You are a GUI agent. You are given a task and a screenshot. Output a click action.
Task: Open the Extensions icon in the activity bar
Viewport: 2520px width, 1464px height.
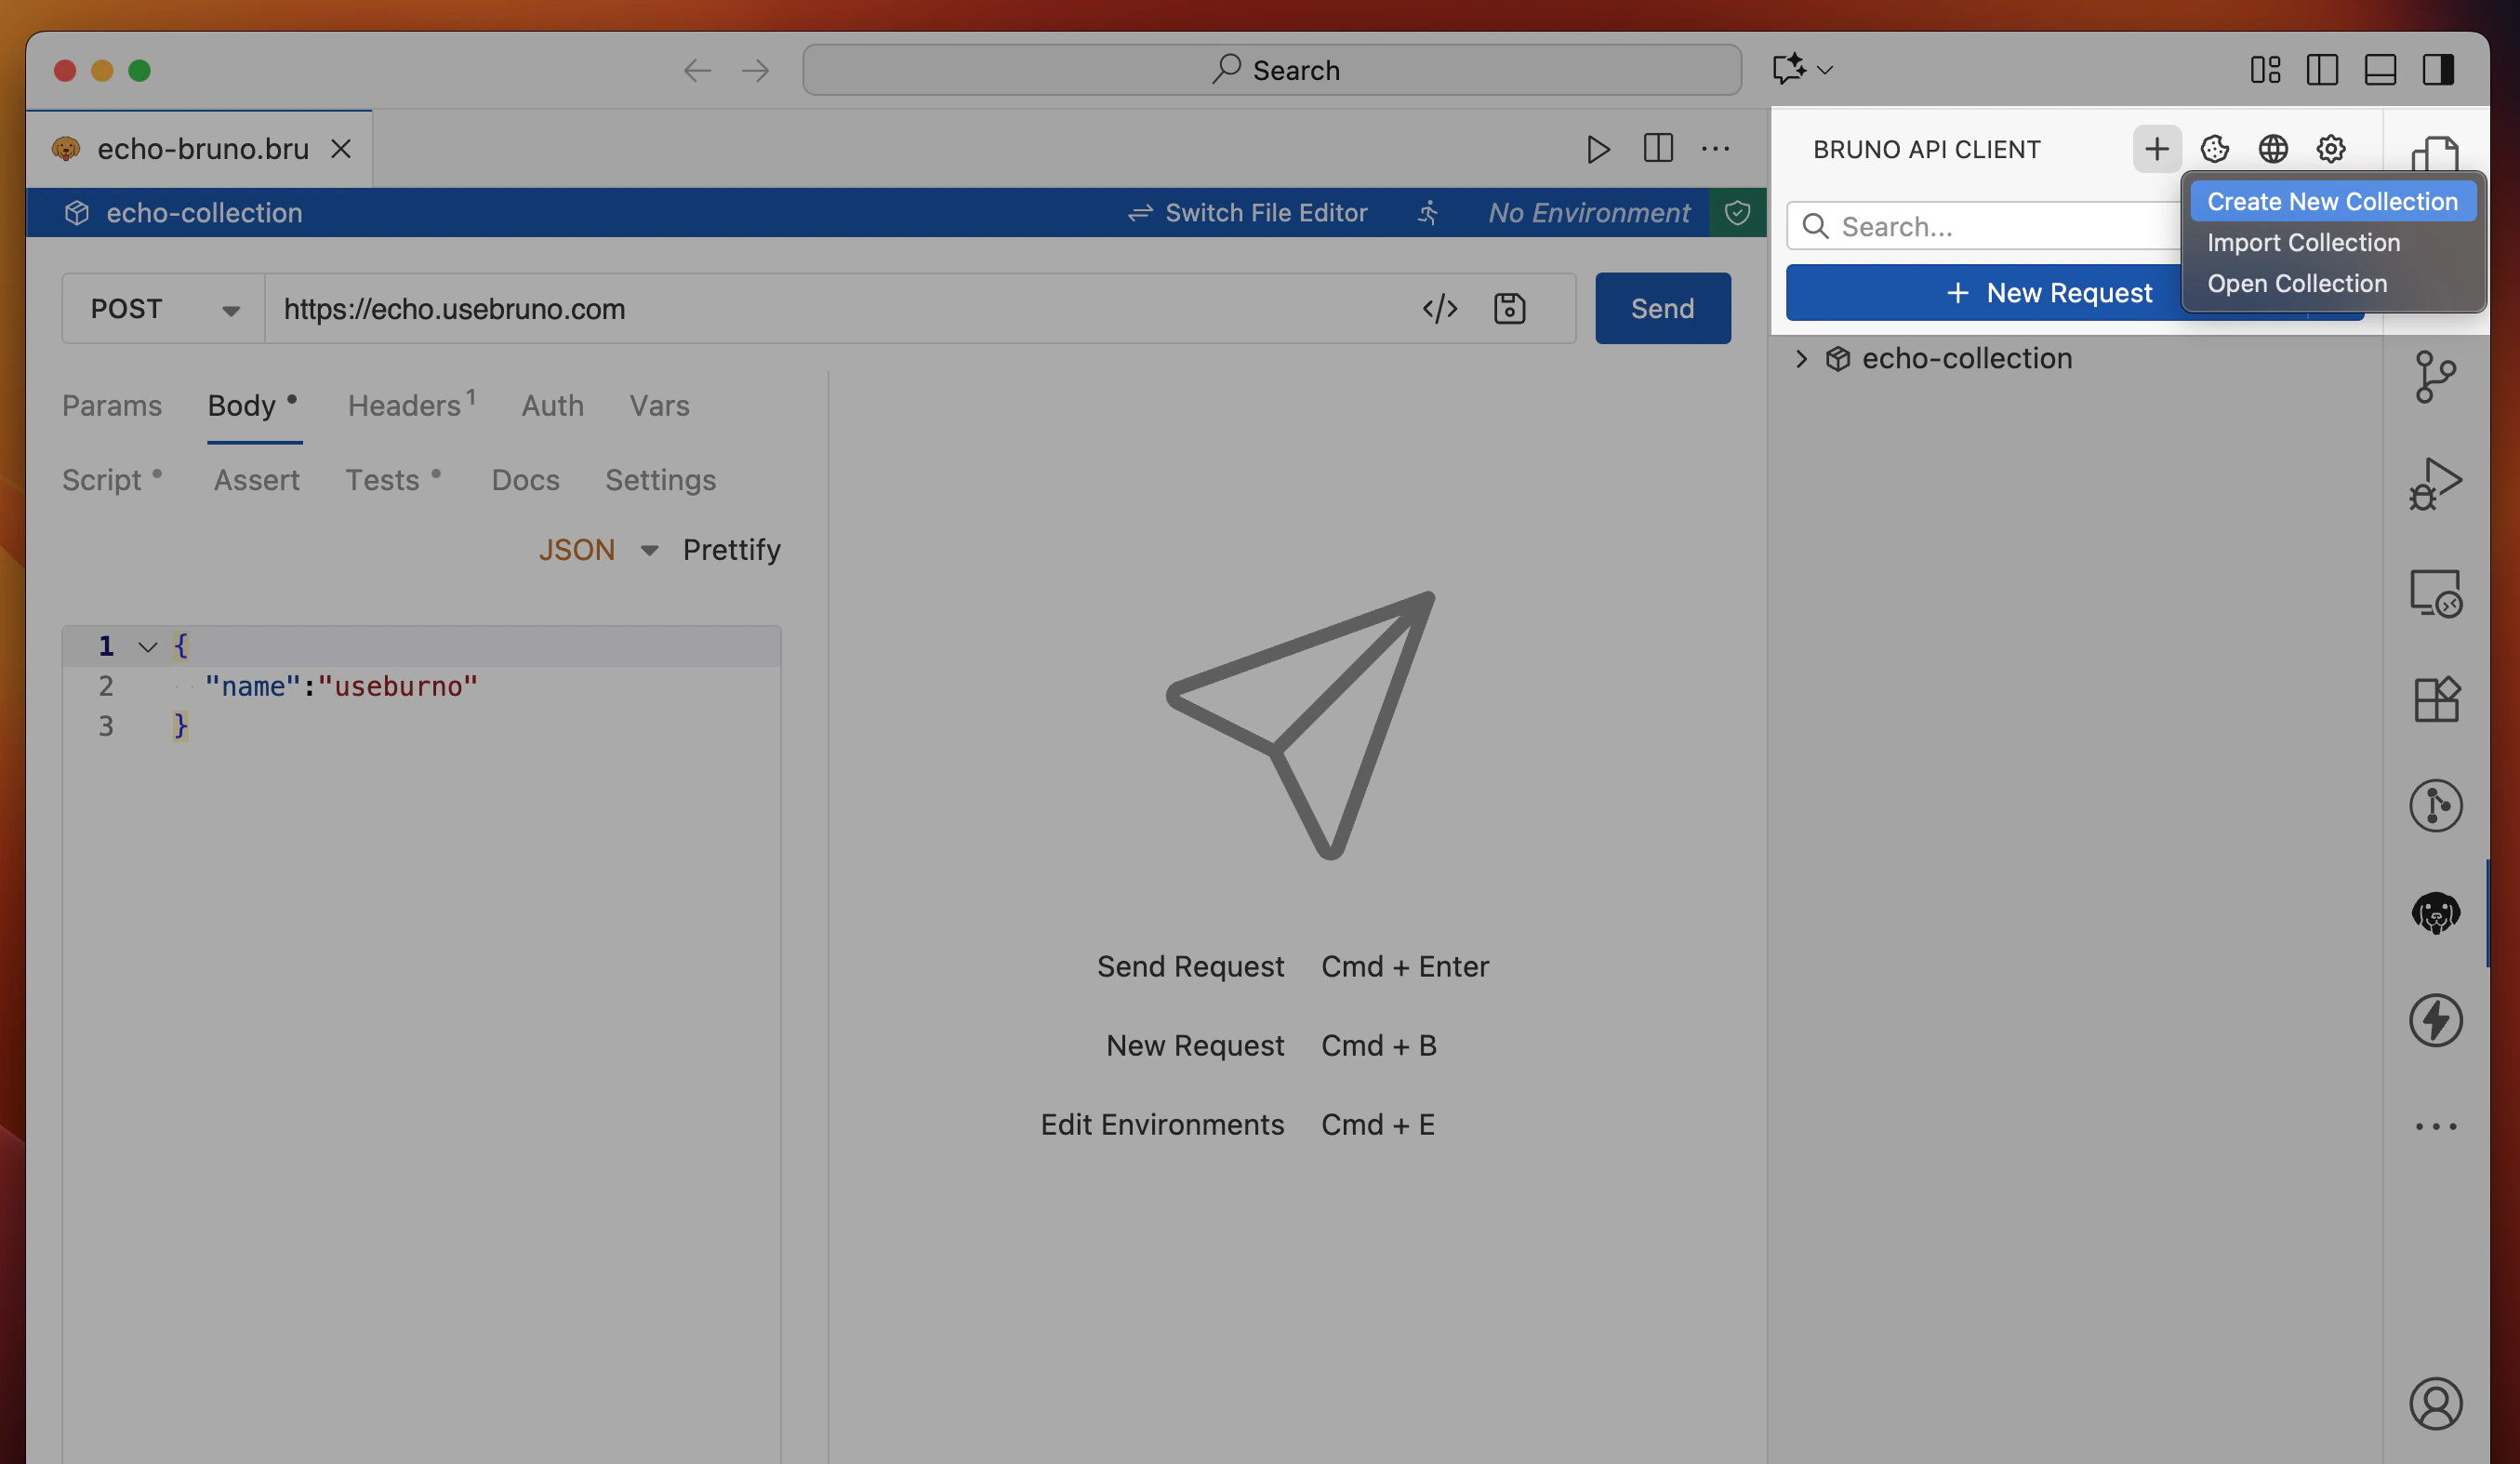click(2437, 700)
